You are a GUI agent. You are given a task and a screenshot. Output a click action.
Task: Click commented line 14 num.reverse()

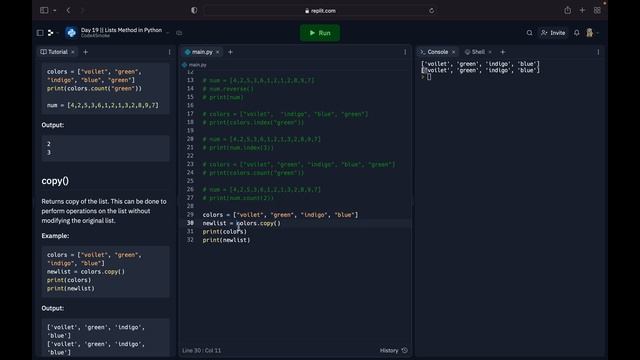[228, 89]
